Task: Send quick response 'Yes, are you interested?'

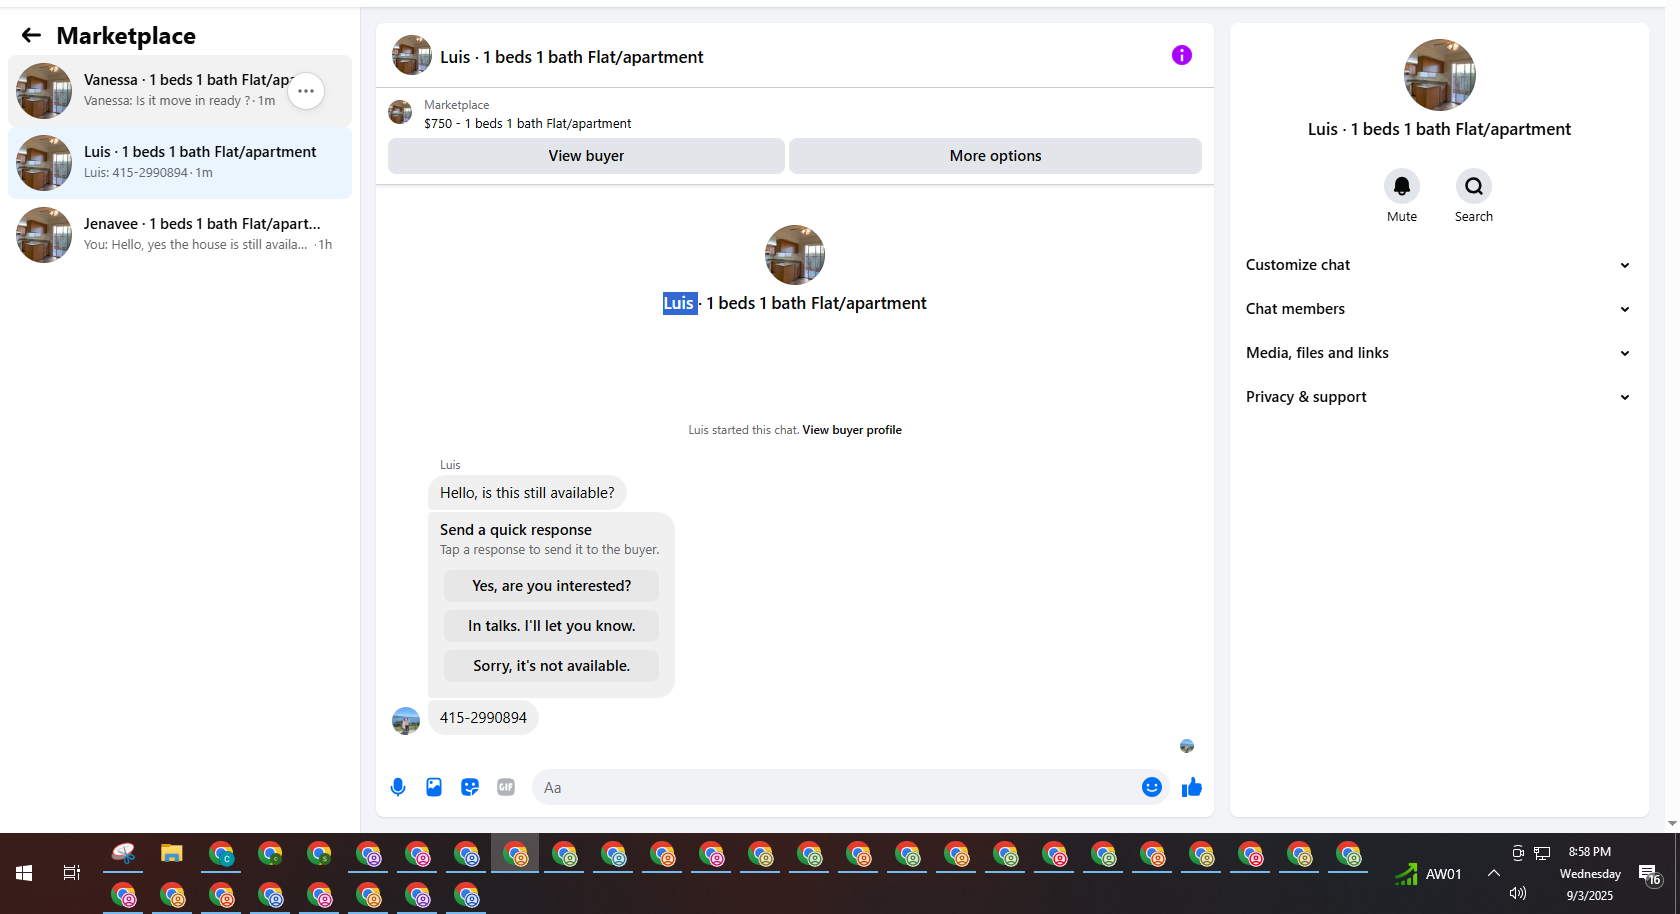Action: (x=551, y=586)
